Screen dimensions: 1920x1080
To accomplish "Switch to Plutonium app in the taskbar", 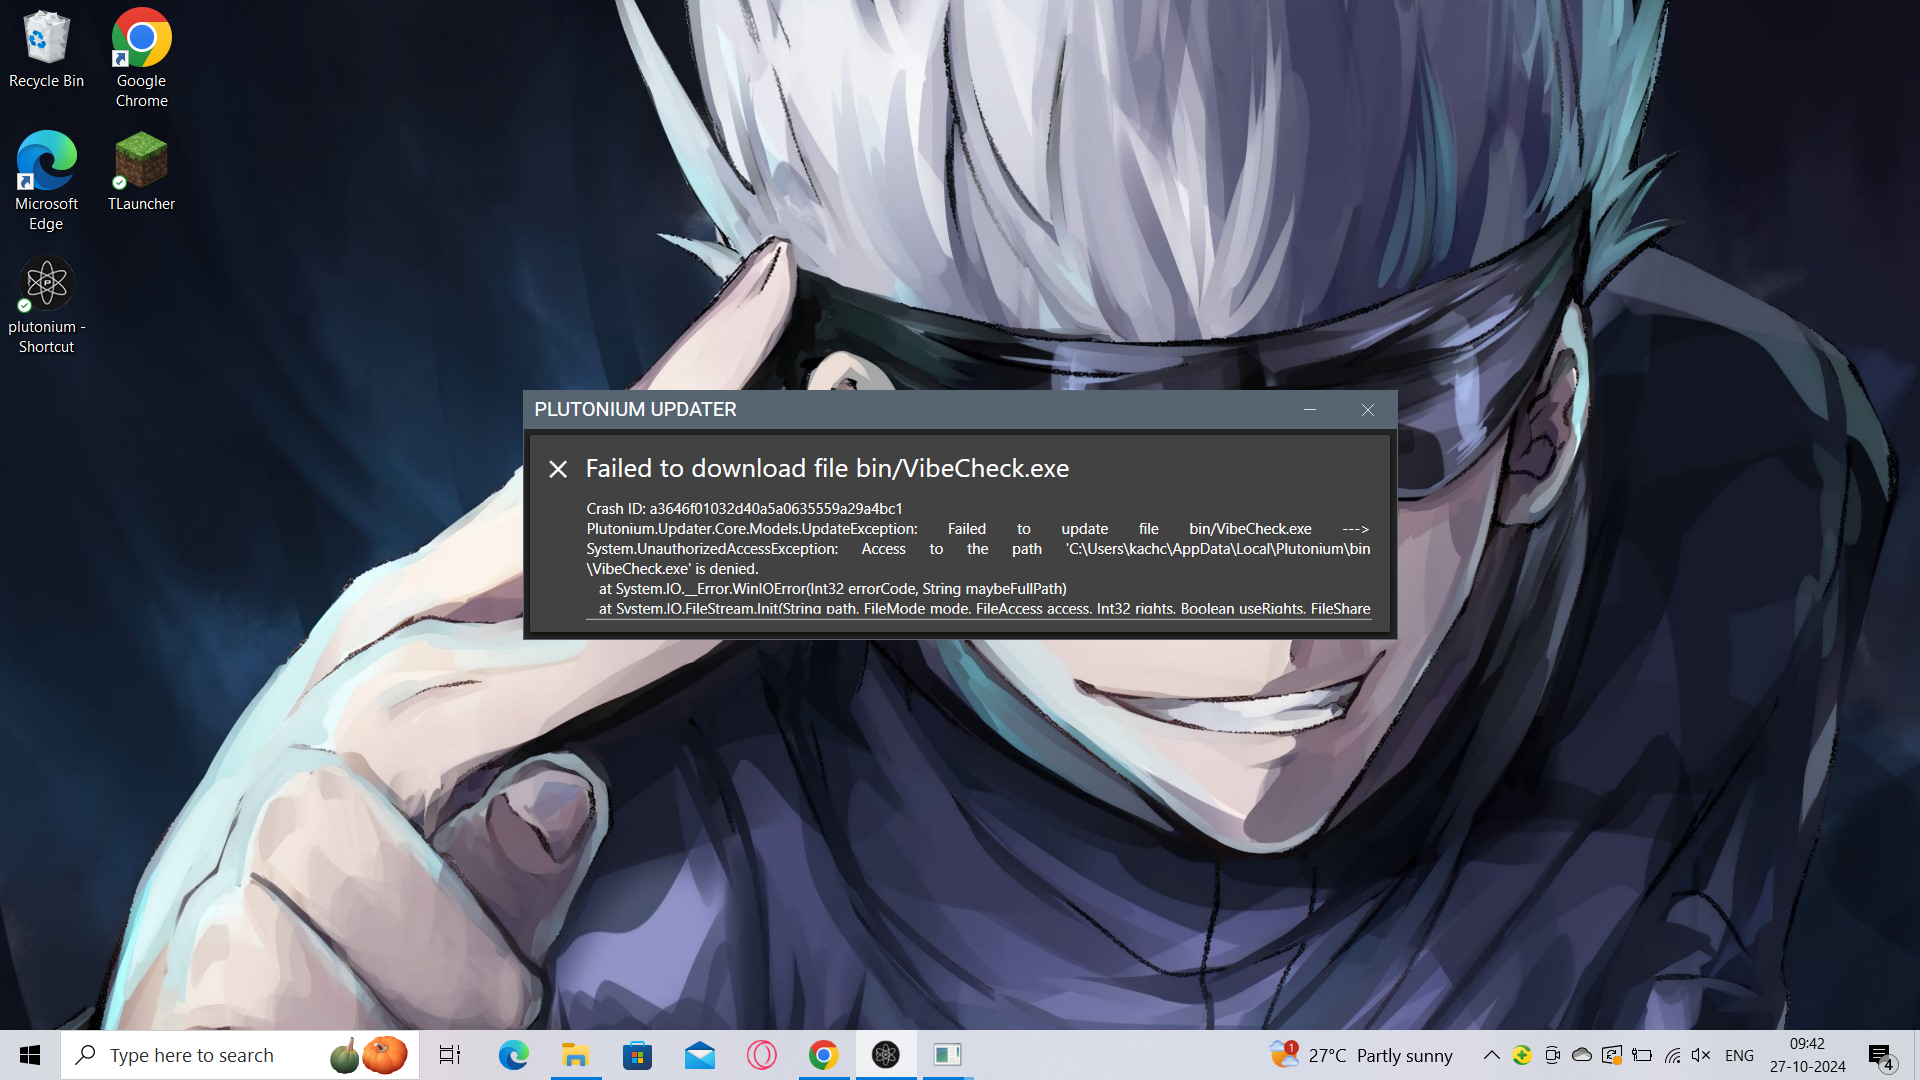I will 886,1055.
